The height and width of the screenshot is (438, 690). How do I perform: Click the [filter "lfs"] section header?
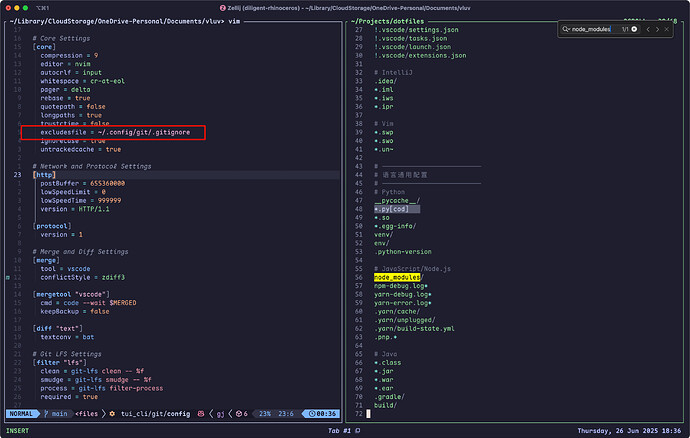point(59,362)
